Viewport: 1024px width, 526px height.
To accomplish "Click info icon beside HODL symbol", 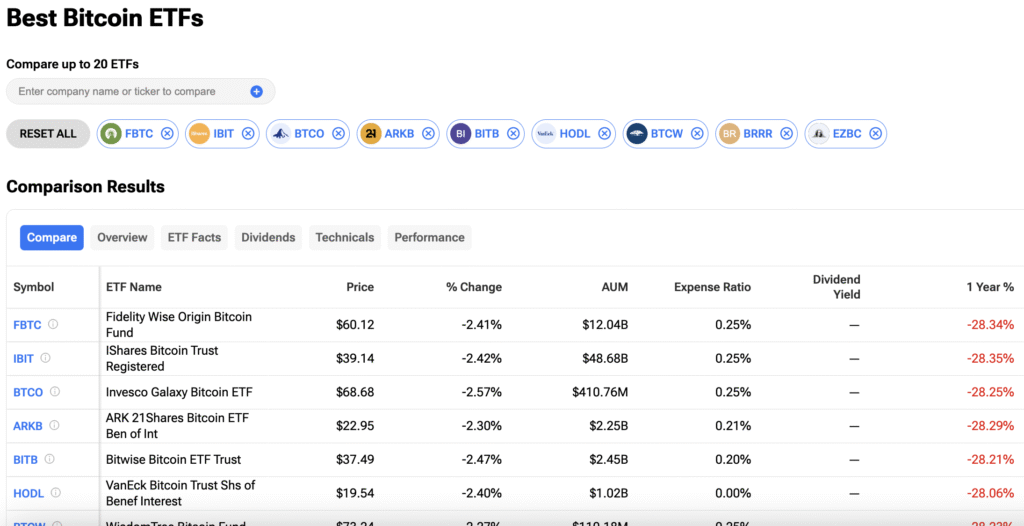I will (56, 493).
